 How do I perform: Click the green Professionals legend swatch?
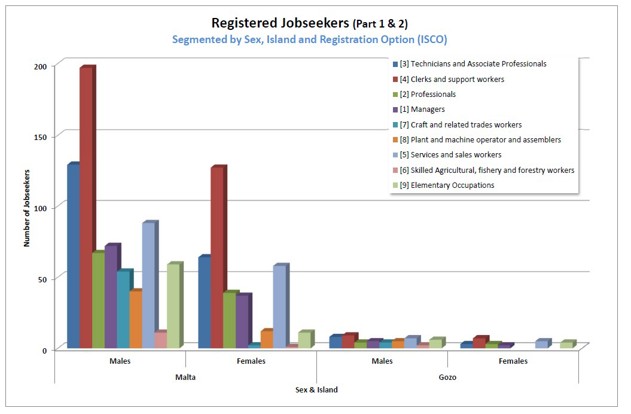click(395, 94)
